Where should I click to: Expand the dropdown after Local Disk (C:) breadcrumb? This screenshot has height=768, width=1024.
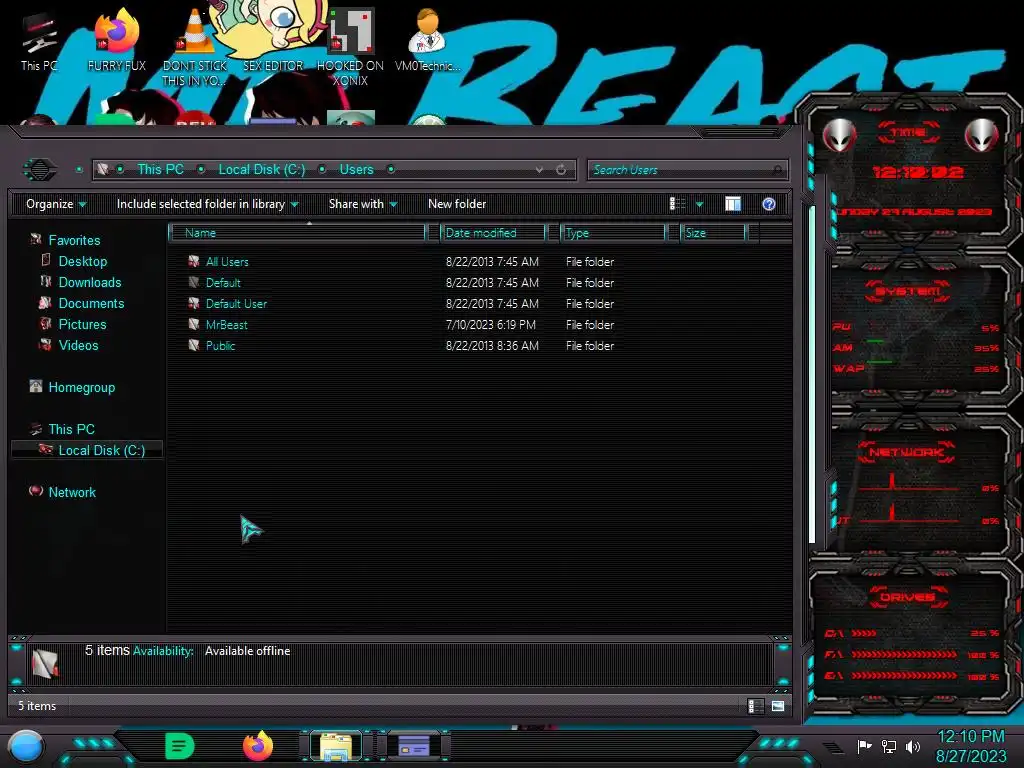(322, 170)
